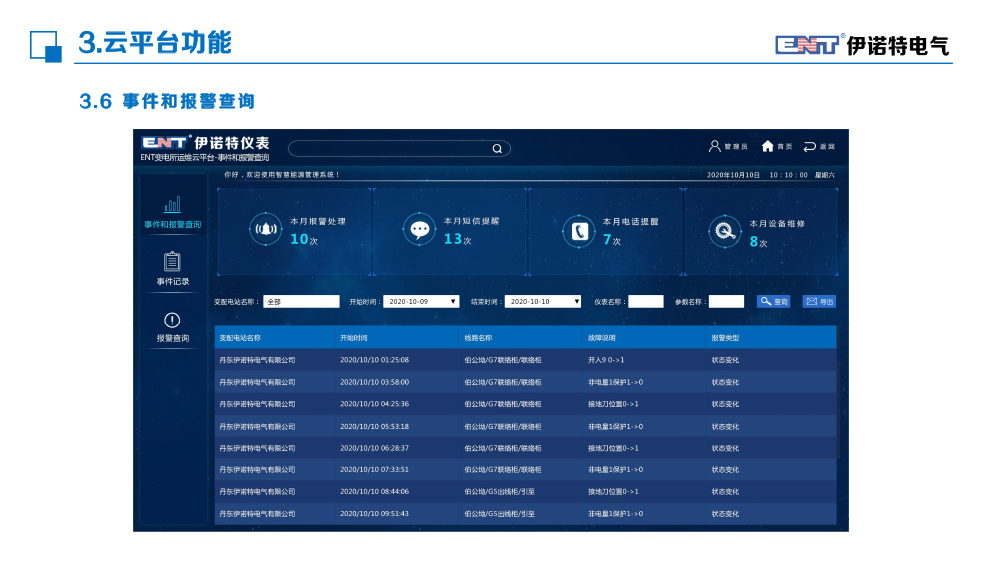Click the 本月电话提醒 phone icon
This screenshot has width=1000, height=563.
579,231
